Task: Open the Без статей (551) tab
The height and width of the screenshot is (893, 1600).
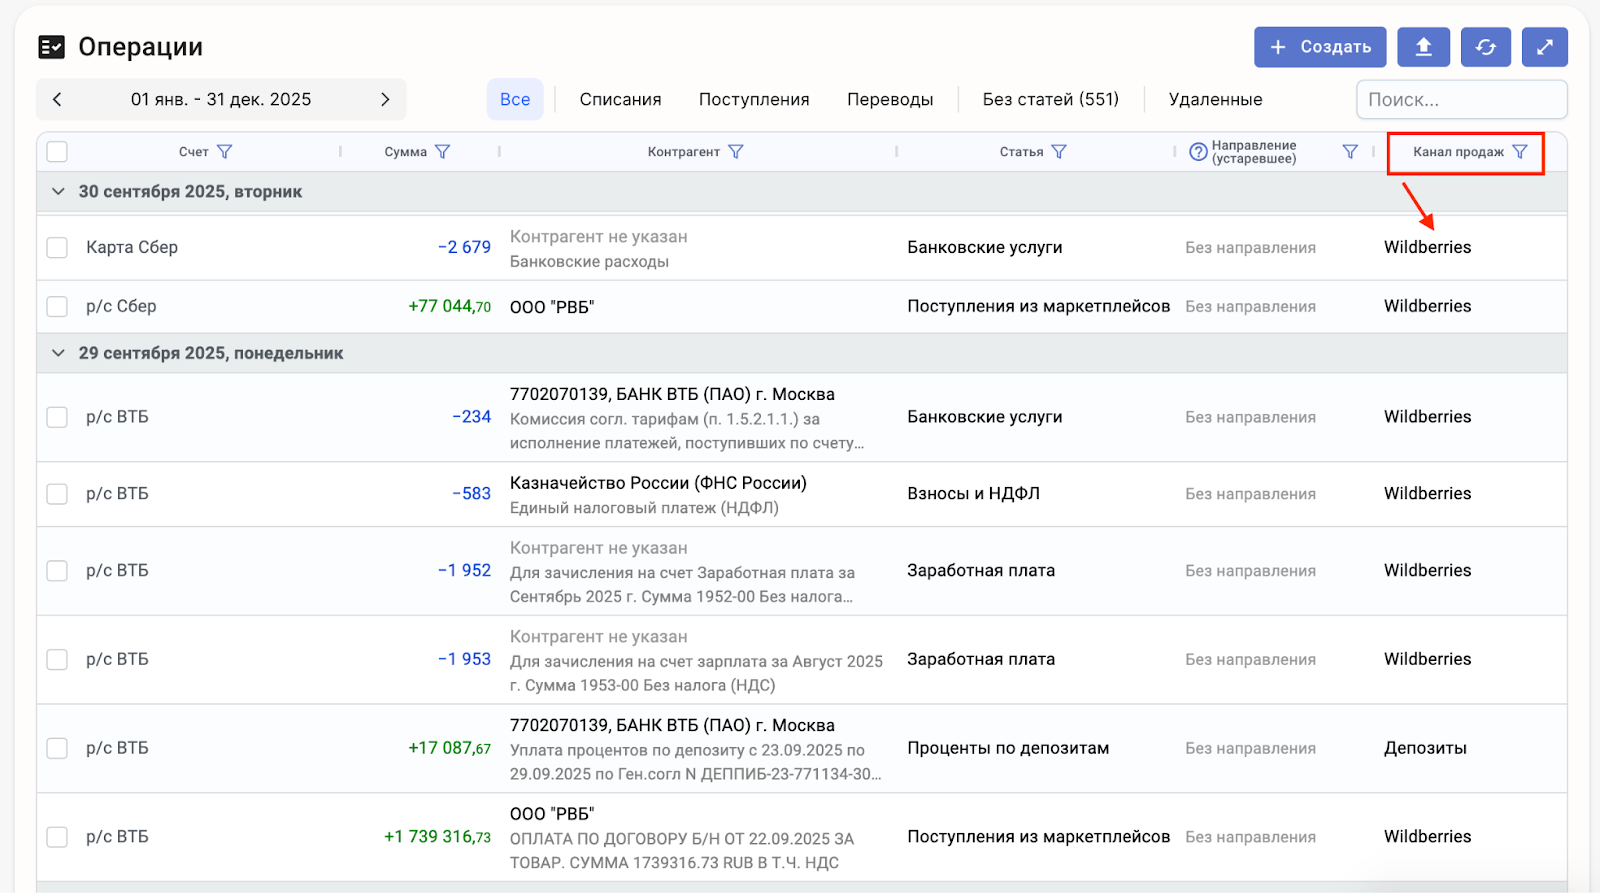Action: 1050,100
